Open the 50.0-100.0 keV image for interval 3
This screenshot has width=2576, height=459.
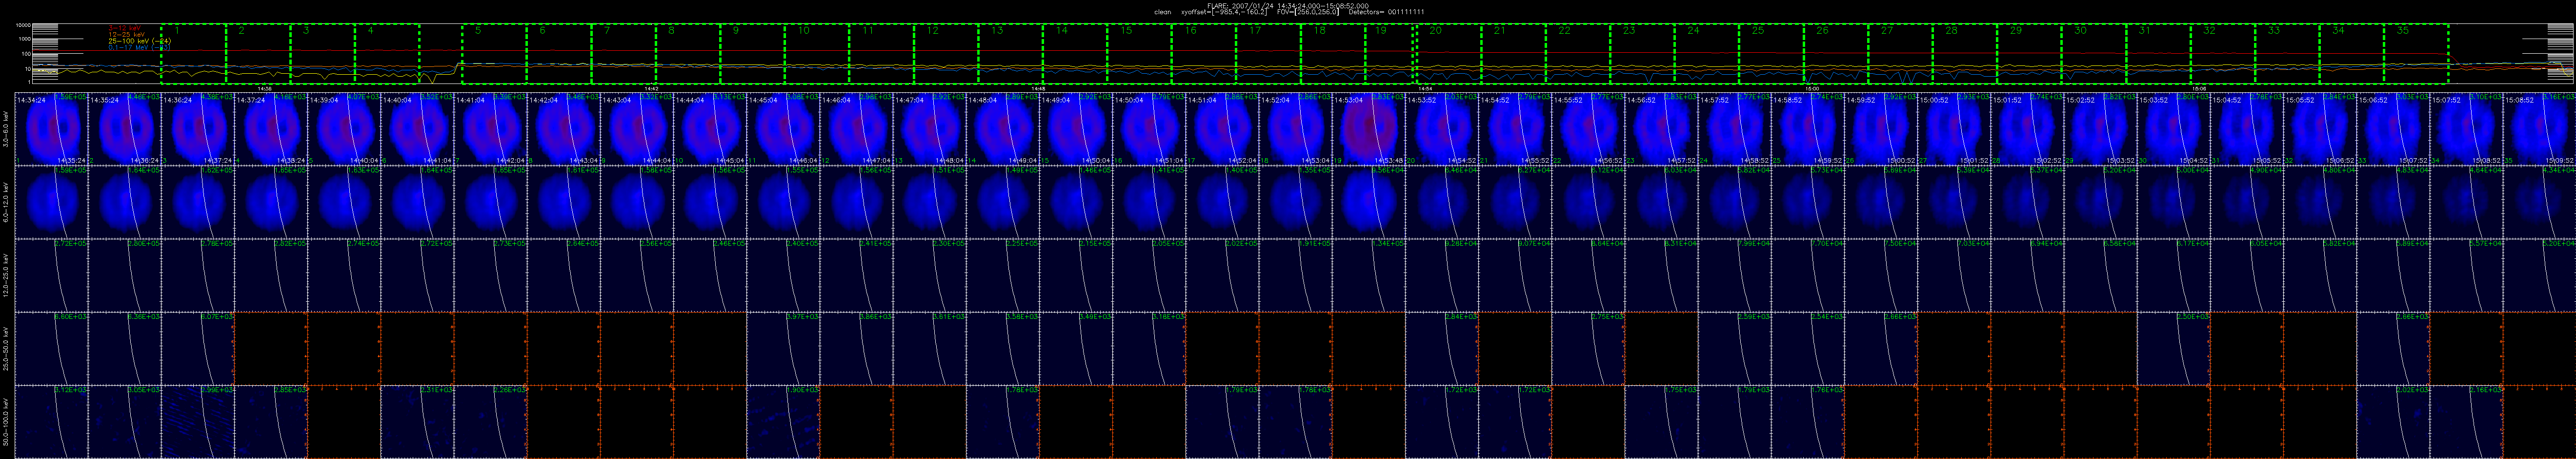click(x=198, y=421)
